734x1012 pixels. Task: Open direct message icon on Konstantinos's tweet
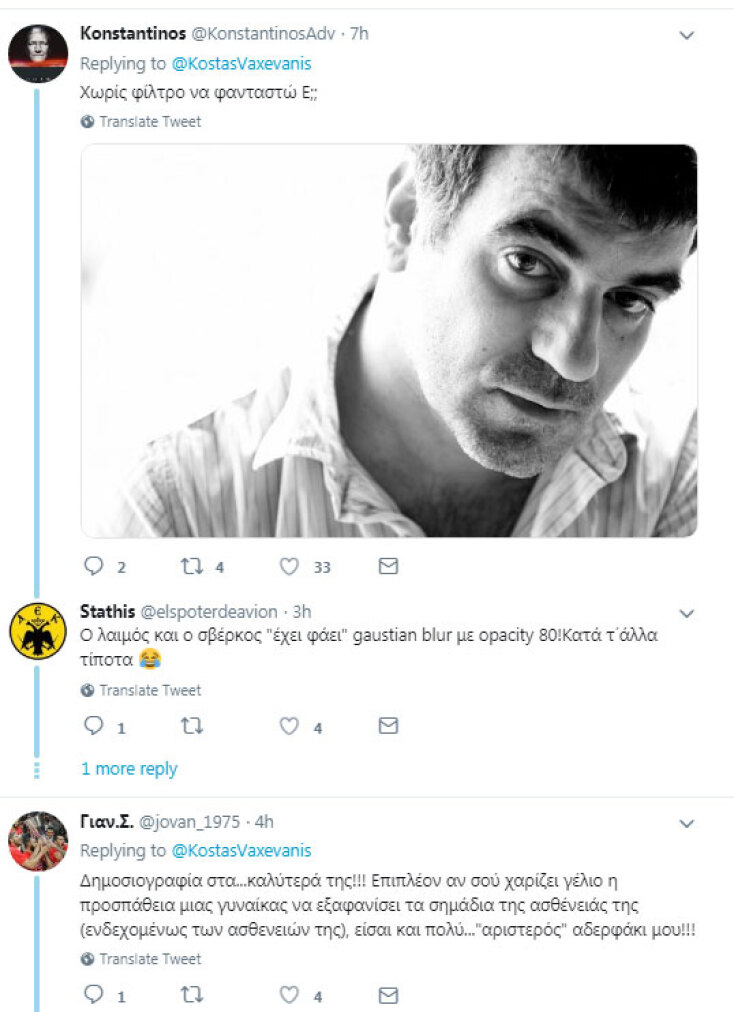point(390,566)
